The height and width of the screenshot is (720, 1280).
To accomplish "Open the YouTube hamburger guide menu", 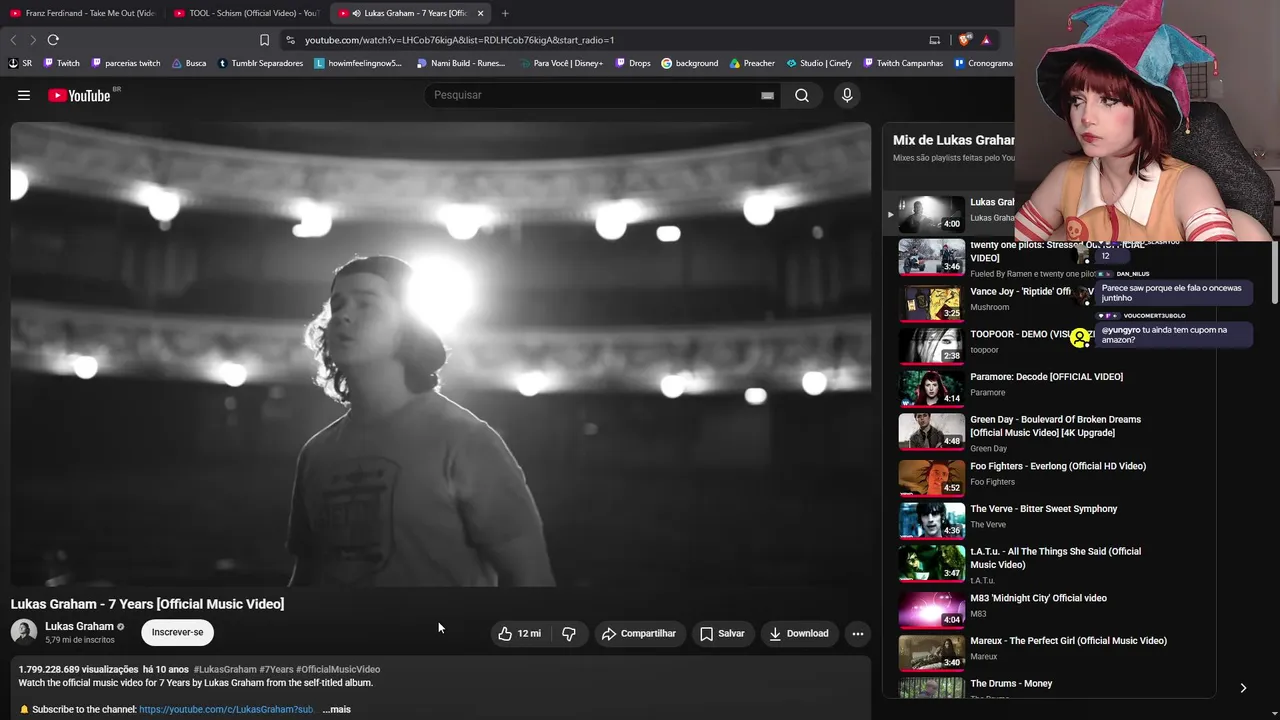I will pyautogui.click(x=24, y=95).
